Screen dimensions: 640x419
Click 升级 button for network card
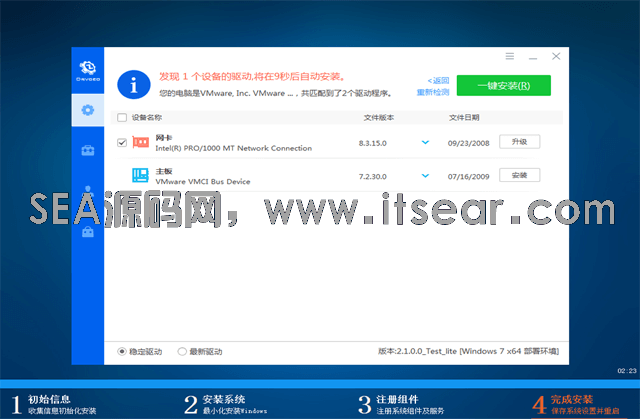coord(520,142)
